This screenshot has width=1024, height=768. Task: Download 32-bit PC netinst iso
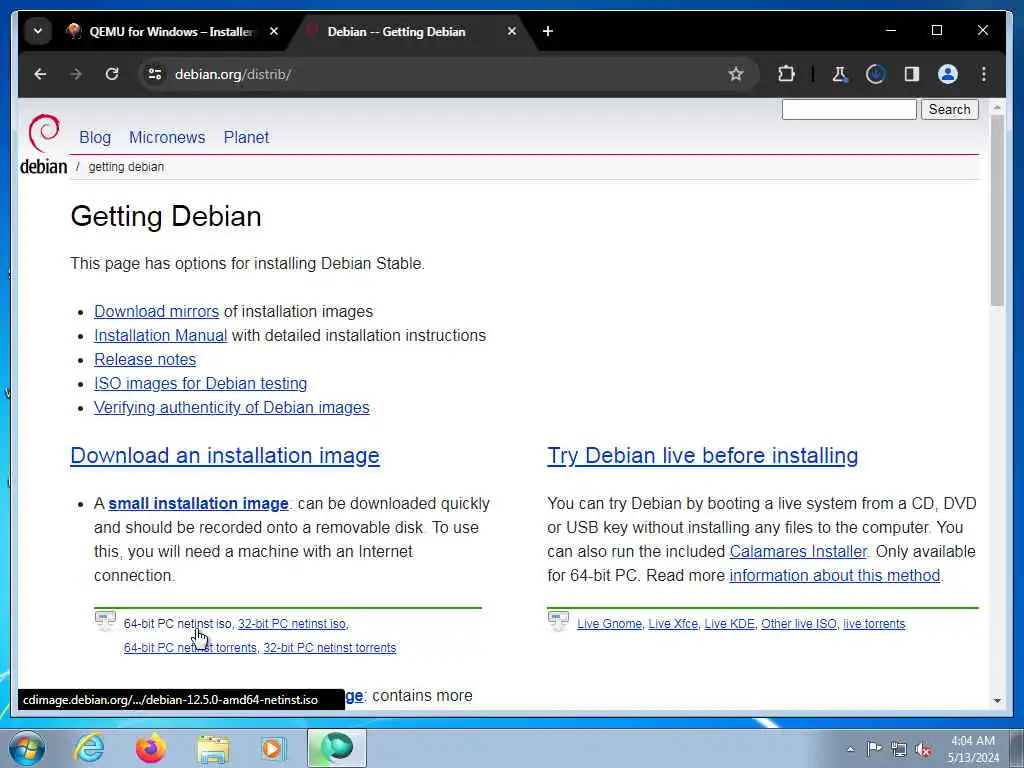point(292,624)
